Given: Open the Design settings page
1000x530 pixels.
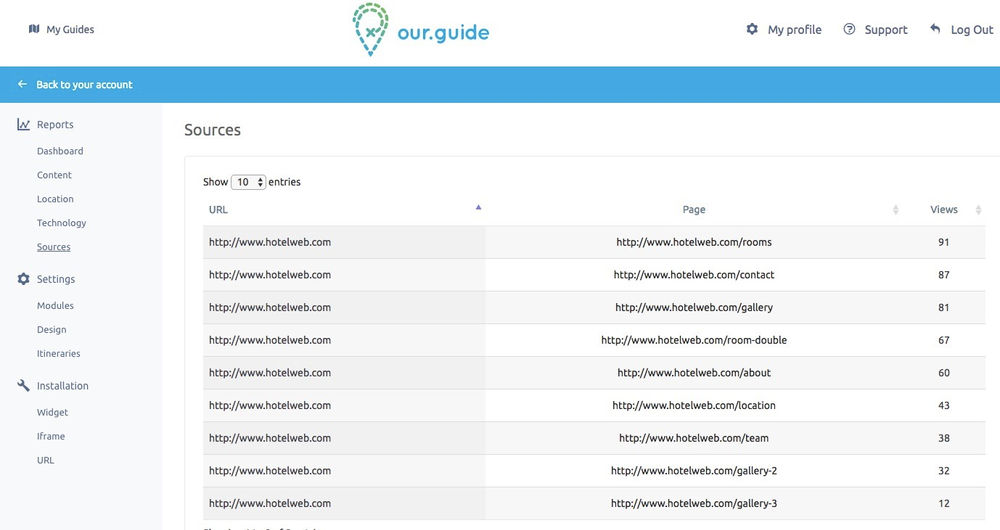Looking at the screenshot, I should [x=52, y=330].
